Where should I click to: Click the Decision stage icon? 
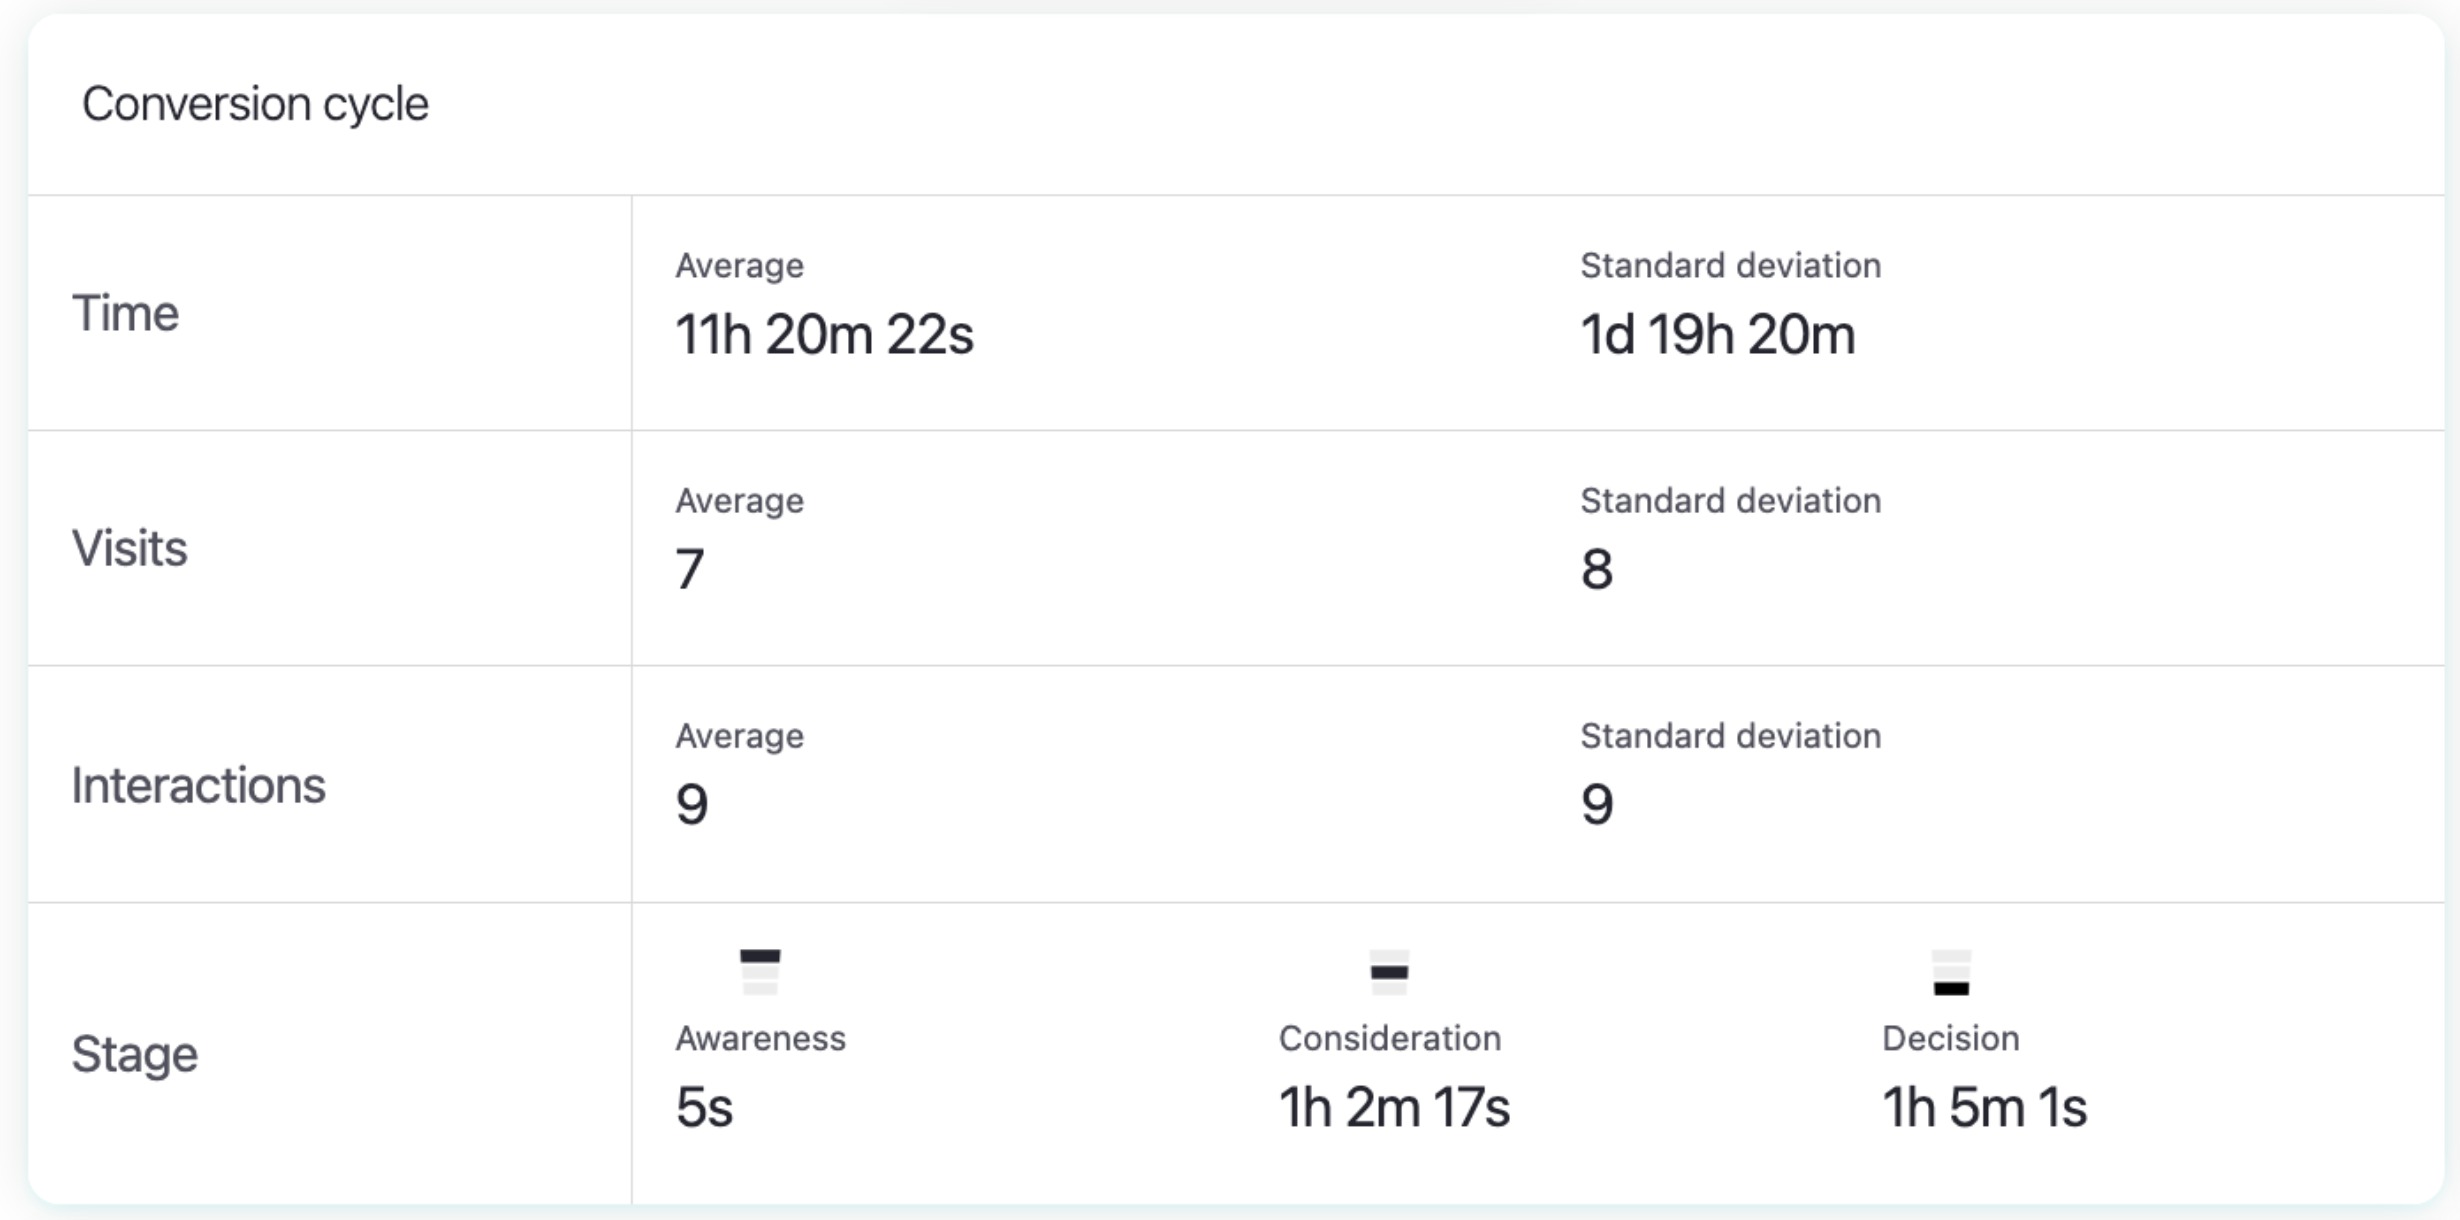(1951, 972)
